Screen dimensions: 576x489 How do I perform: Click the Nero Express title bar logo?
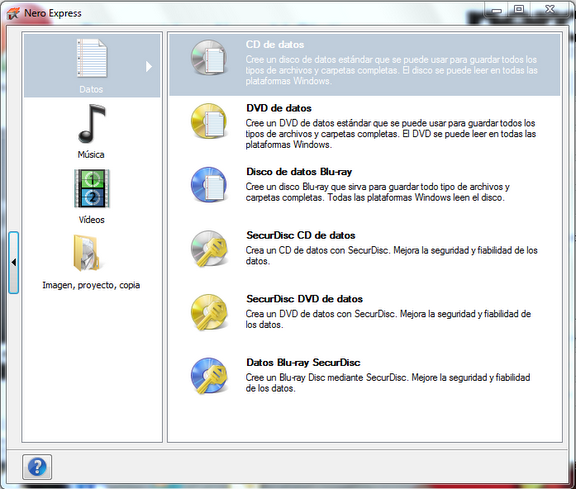tap(13, 14)
